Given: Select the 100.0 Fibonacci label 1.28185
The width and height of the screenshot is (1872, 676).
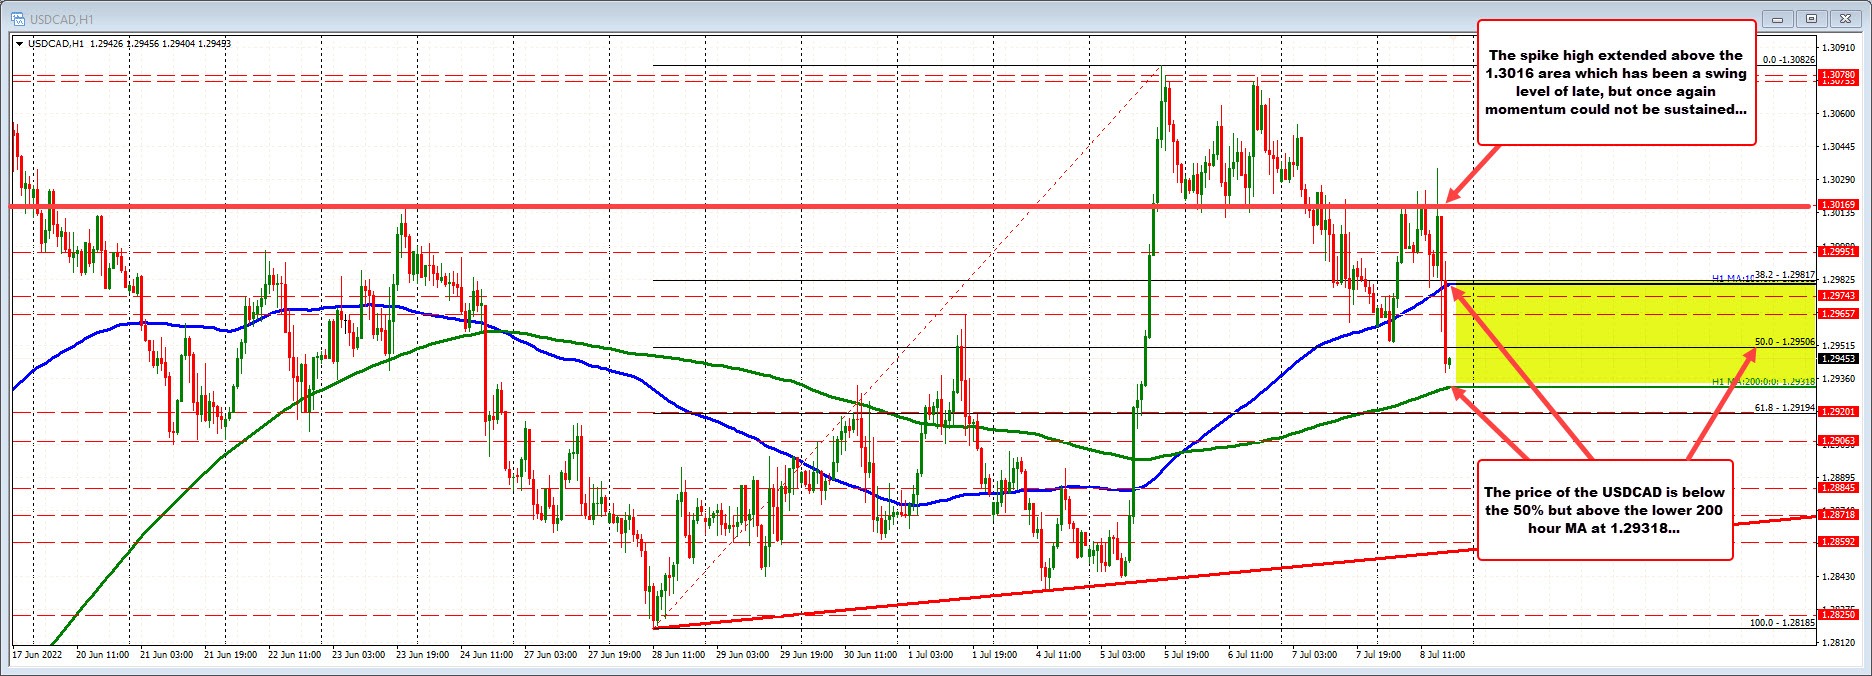Looking at the screenshot, I should 1781,622.
